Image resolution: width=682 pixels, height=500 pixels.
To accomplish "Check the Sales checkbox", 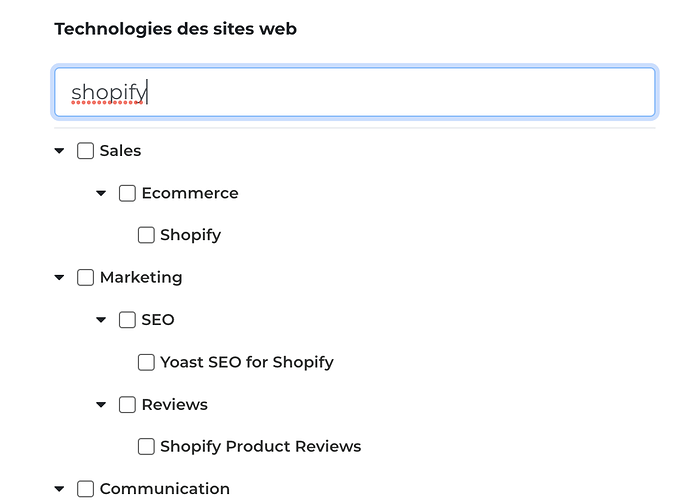I will pos(85,151).
